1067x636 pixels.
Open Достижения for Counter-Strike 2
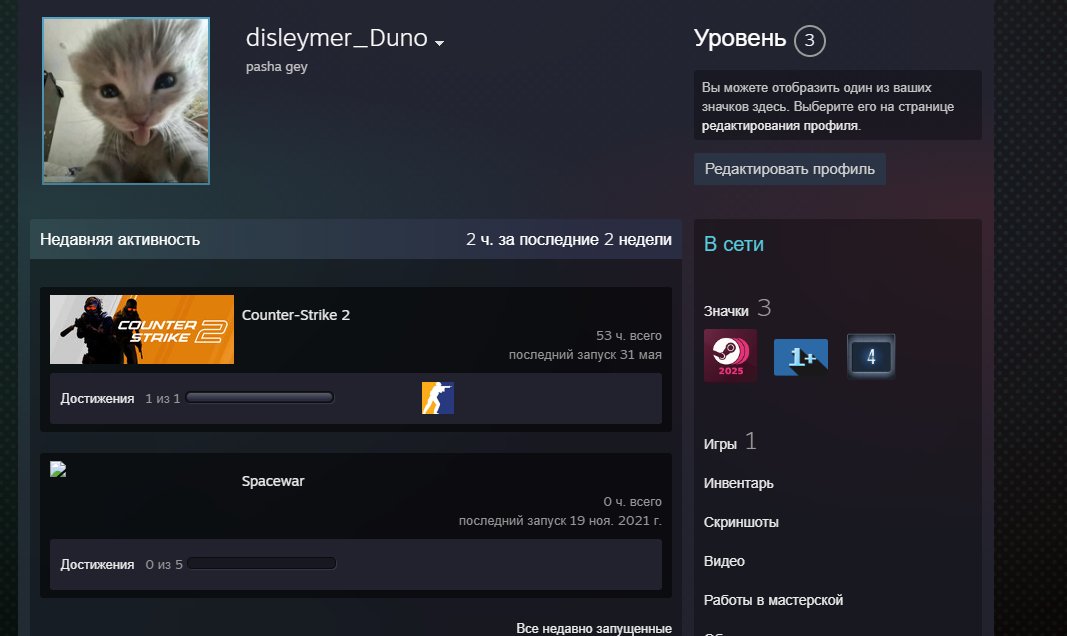(x=97, y=399)
